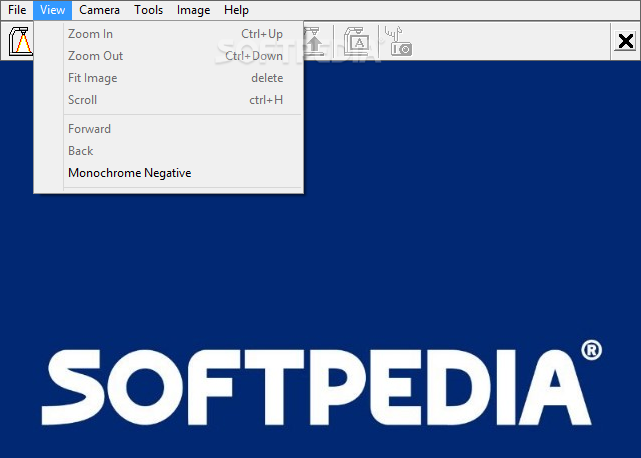Viewport: 641px width, 458px height.
Task: Click the document camera scanner icon
Action: pyautogui.click(x=20, y=41)
